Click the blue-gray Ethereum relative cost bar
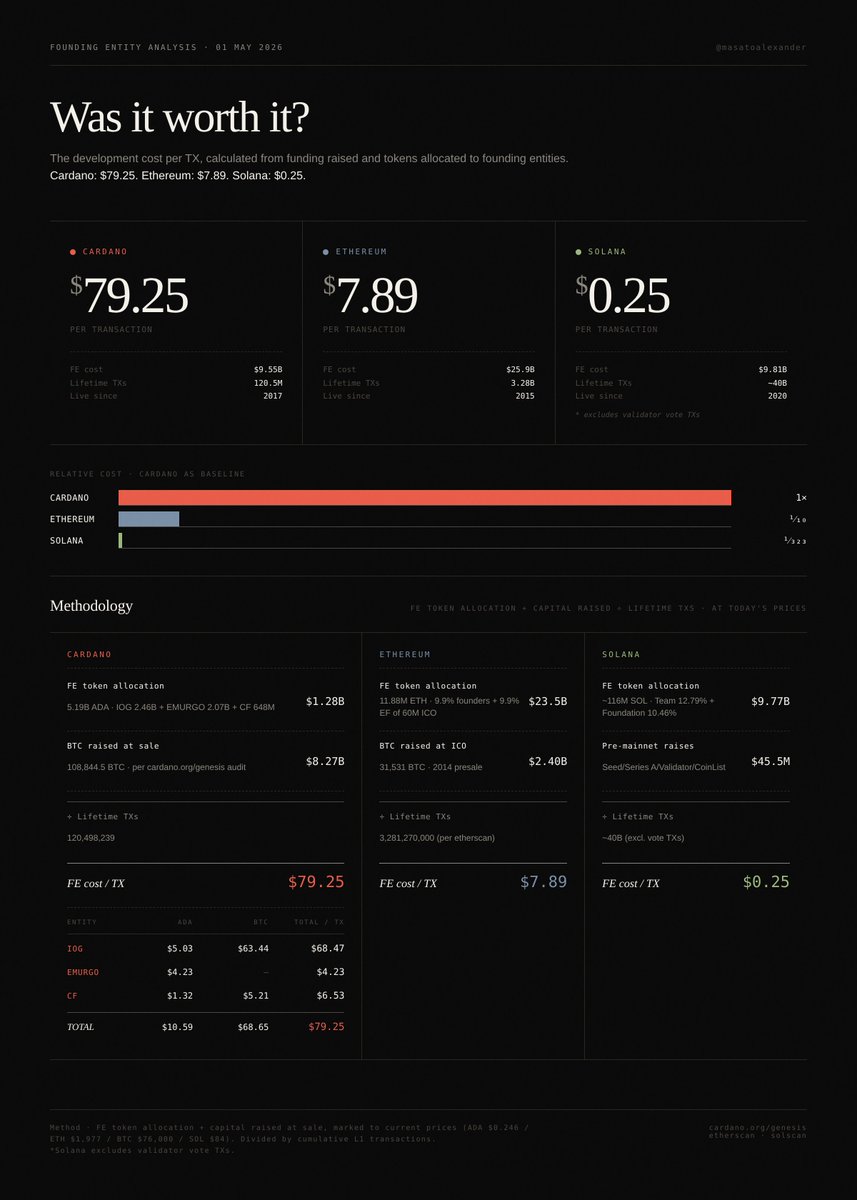The width and height of the screenshot is (857, 1200). tap(149, 519)
